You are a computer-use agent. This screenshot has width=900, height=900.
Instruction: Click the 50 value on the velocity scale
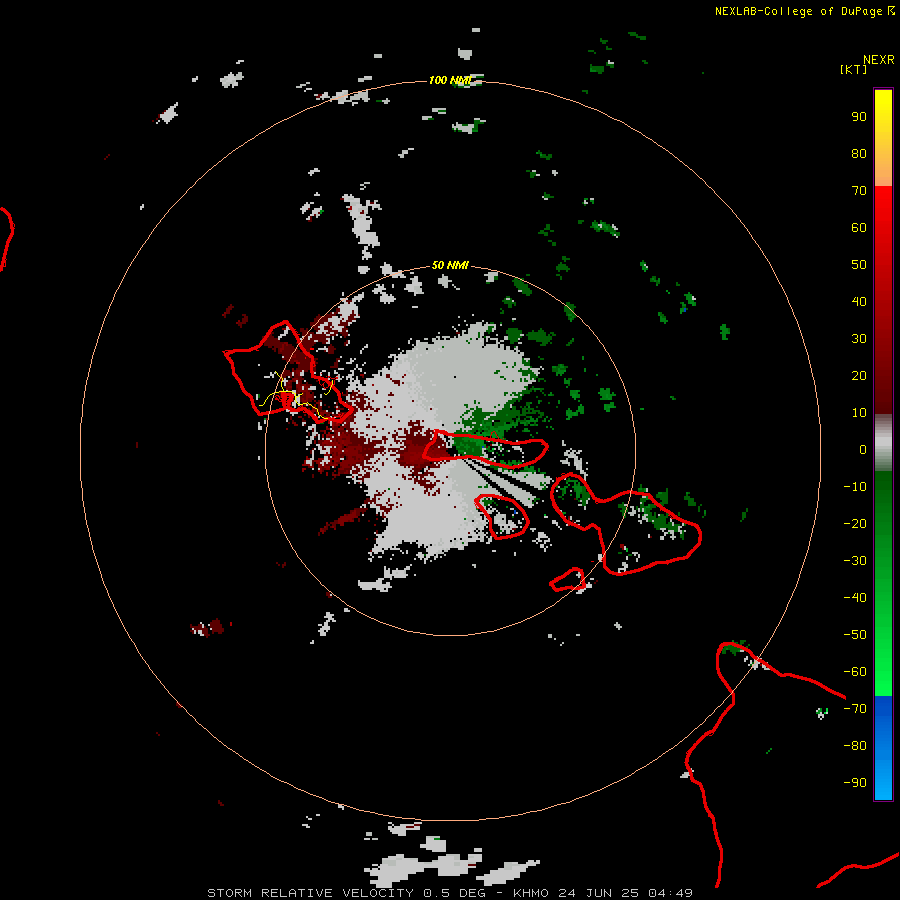859,265
